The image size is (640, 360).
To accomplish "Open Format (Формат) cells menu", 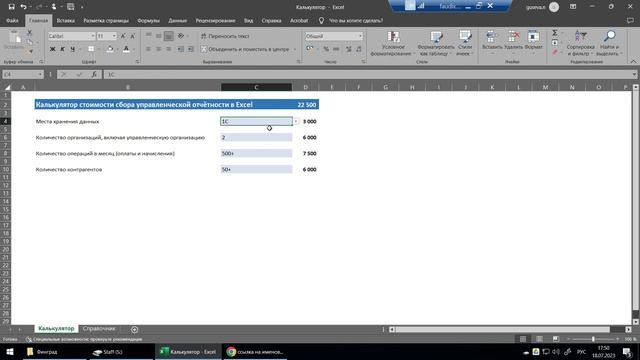I will click(x=533, y=41).
